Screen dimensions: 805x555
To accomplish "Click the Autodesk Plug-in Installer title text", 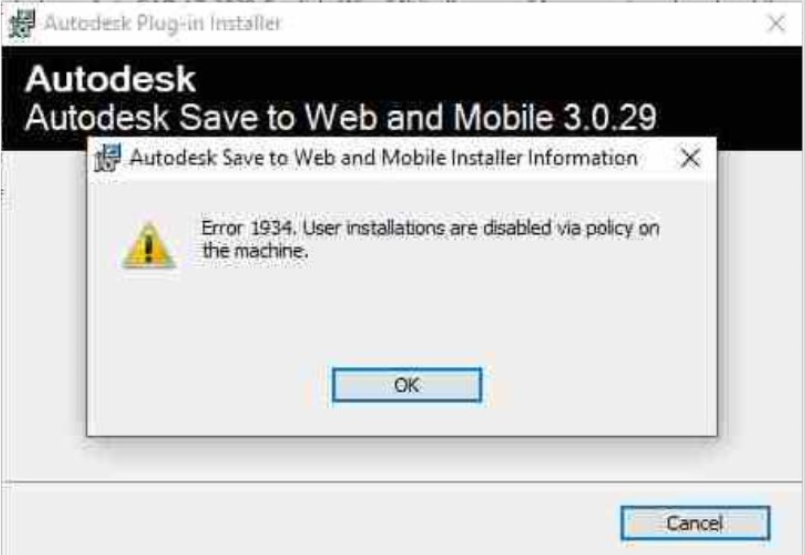I will point(163,23).
